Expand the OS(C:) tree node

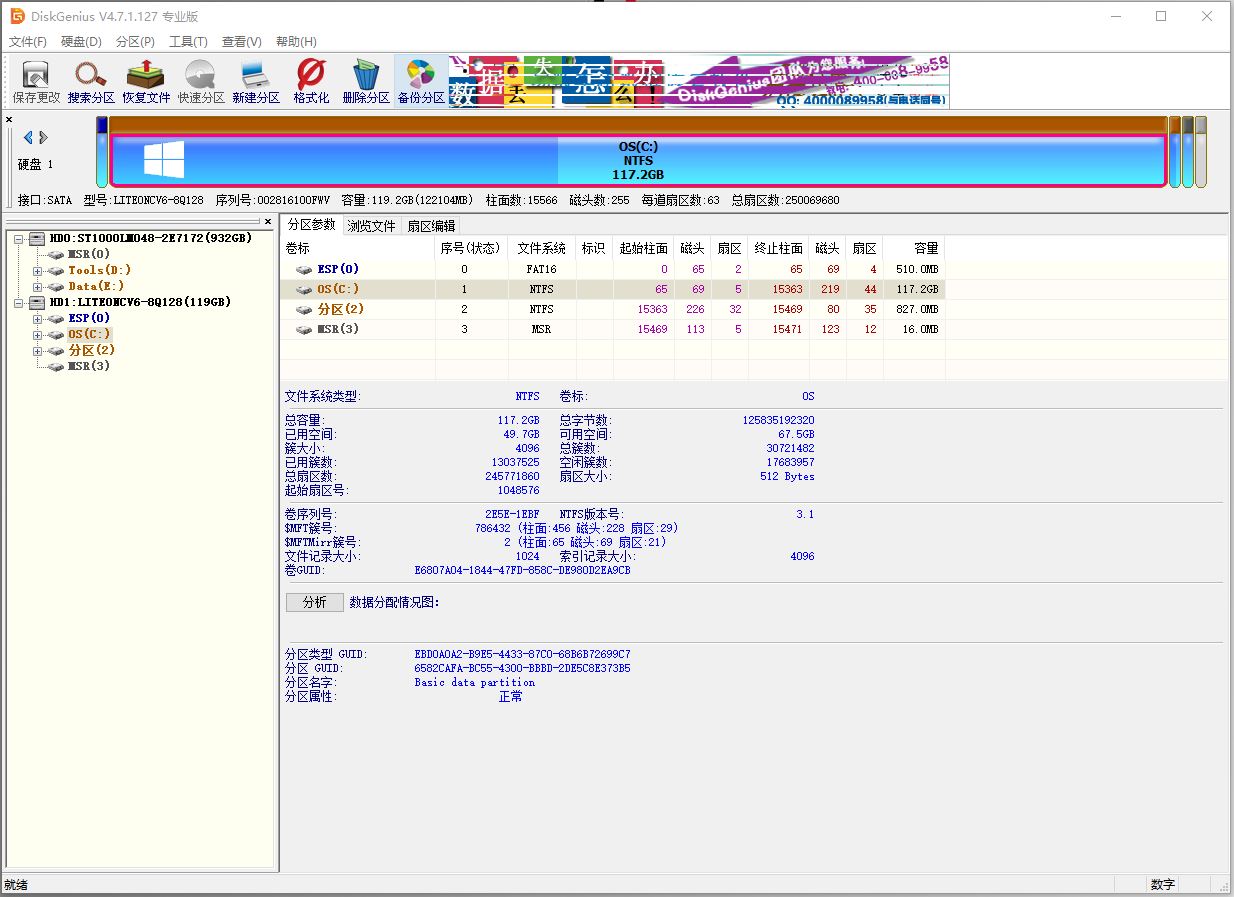[x=38, y=335]
